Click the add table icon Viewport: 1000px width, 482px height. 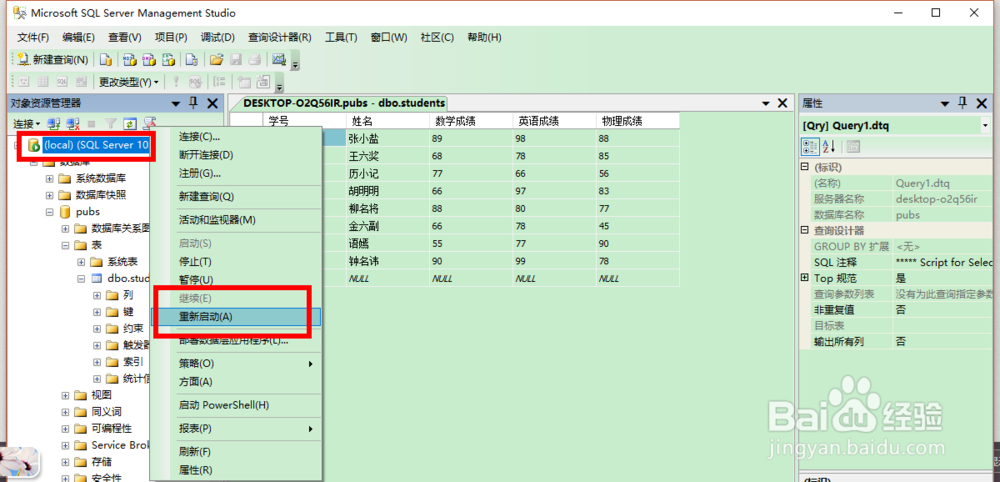244,82
